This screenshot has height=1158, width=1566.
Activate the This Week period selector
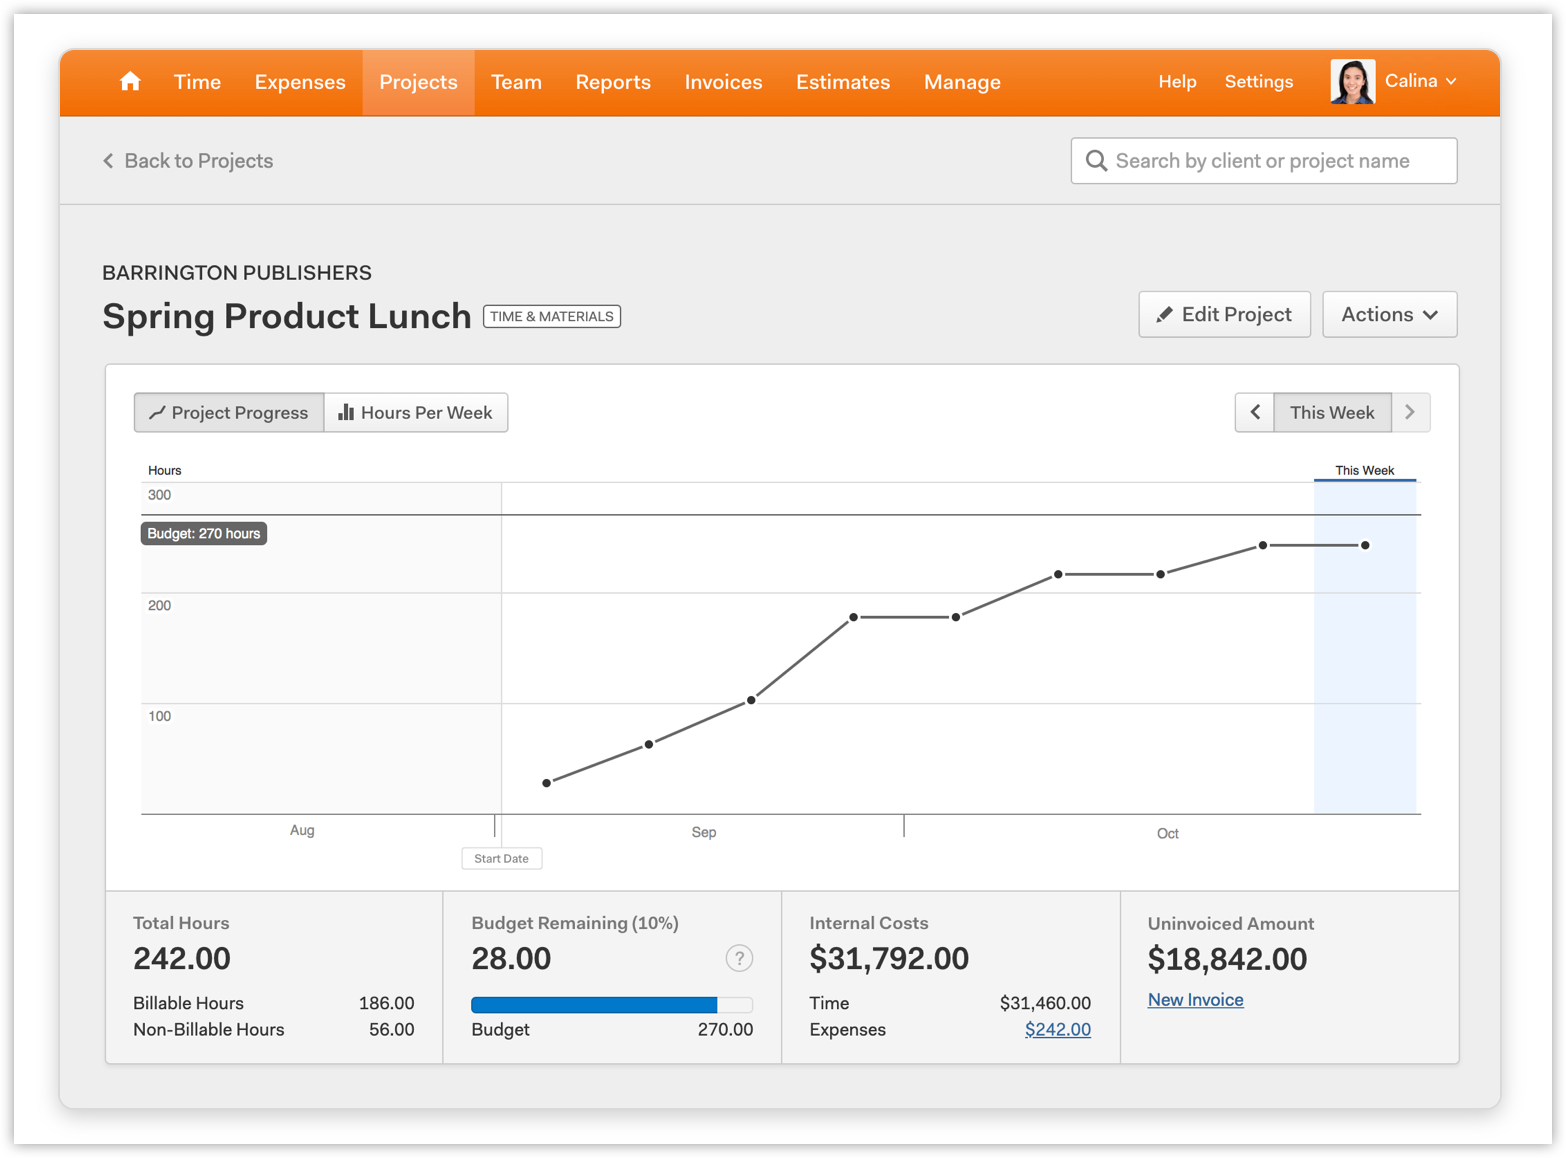(x=1331, y=412)
